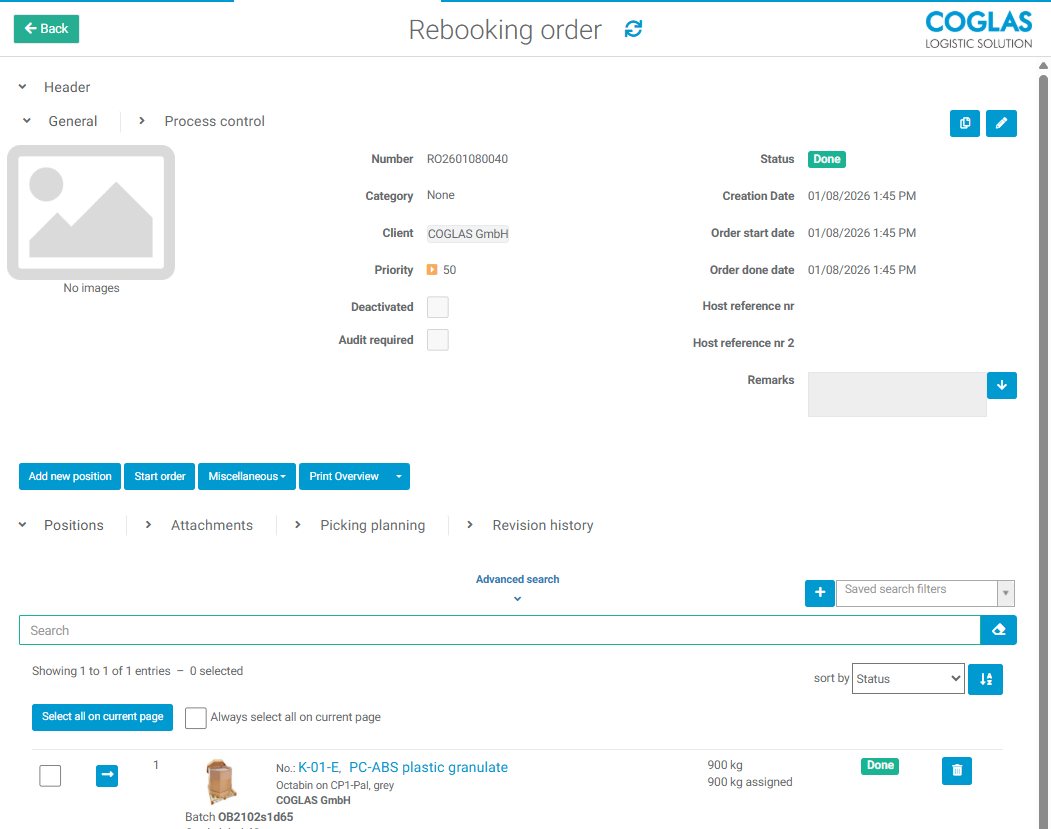Open the sort by Status dropdown
Screen dimensions: 1051x829
point(907,679)
